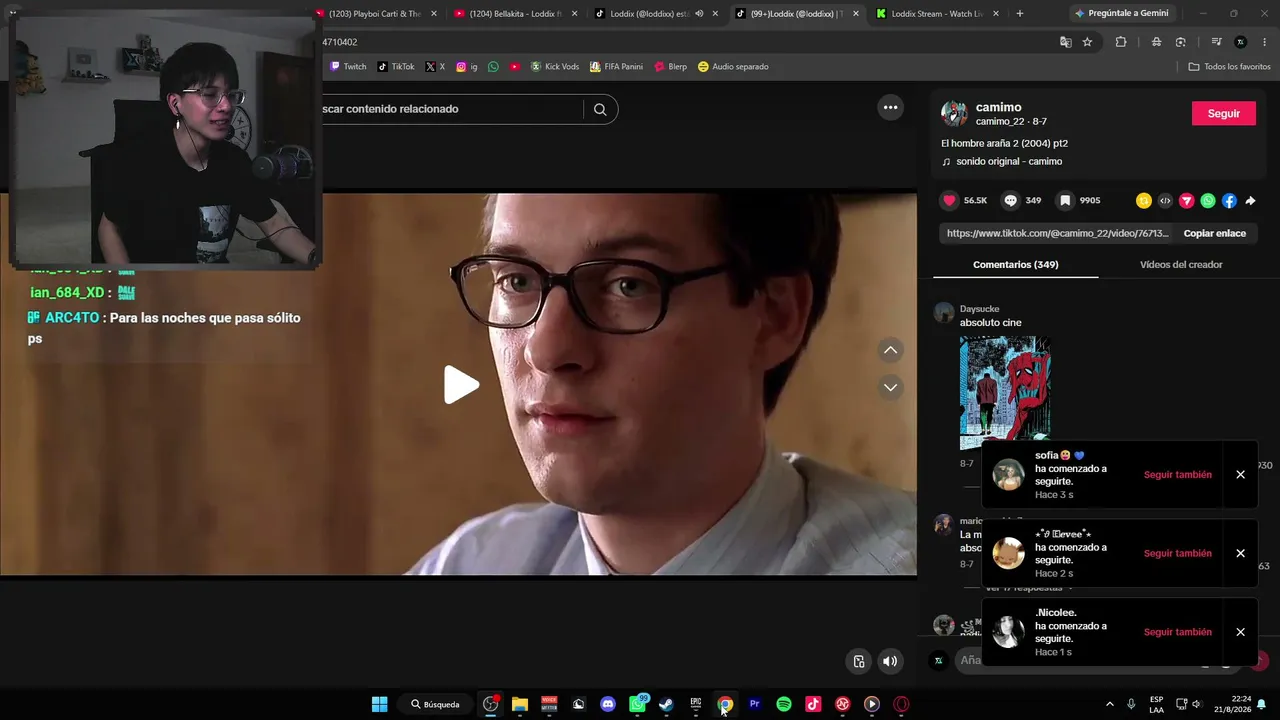The image size is (1280, 720).
Task: Share the video to Facebook
Action: pyautogui.click(x=1229, y=201)
